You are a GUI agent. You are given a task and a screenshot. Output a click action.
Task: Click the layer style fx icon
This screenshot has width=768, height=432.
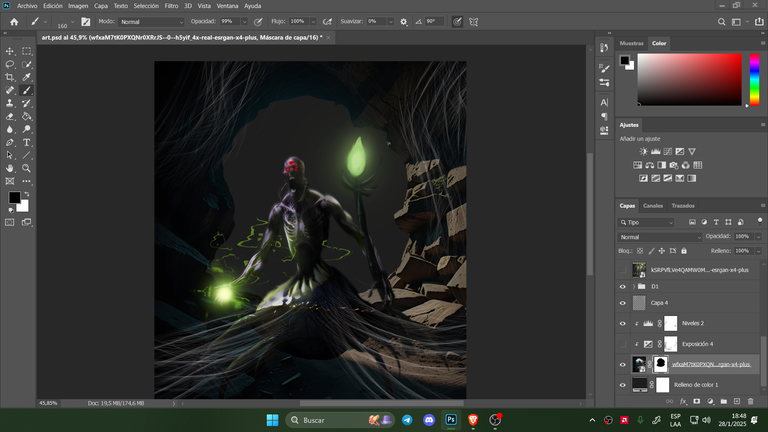point(683,401)
